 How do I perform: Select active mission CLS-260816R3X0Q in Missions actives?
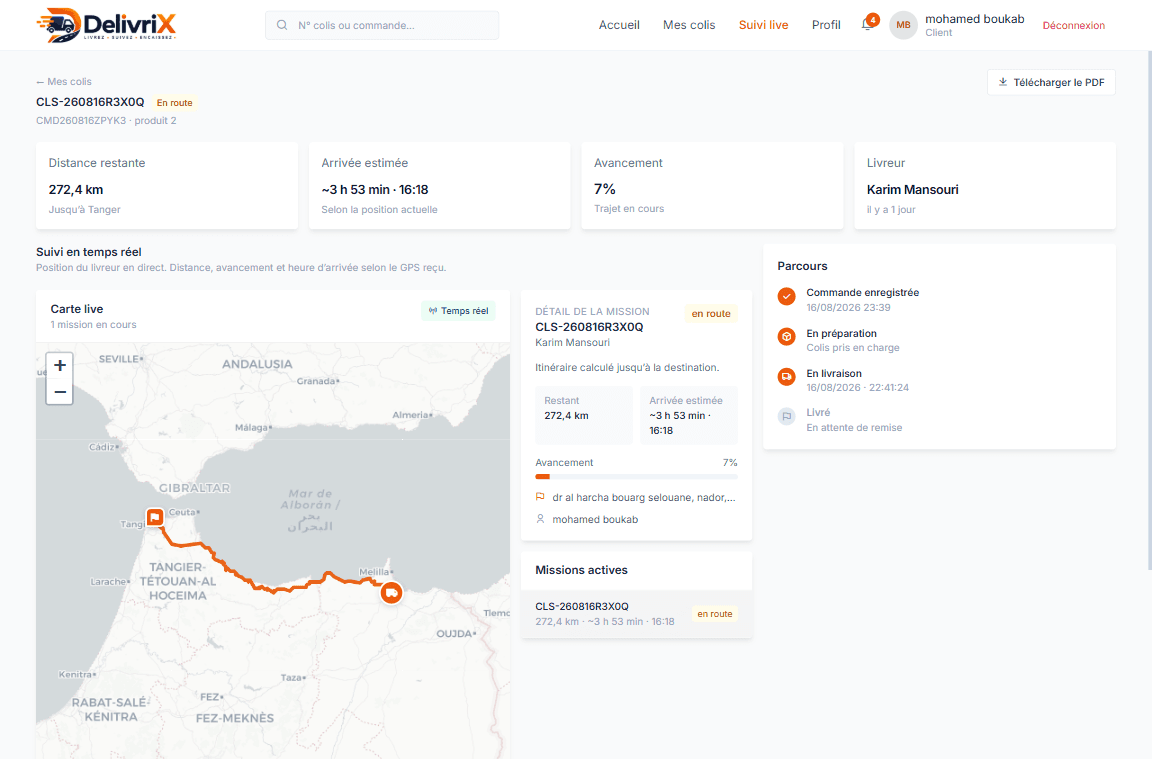636,614
